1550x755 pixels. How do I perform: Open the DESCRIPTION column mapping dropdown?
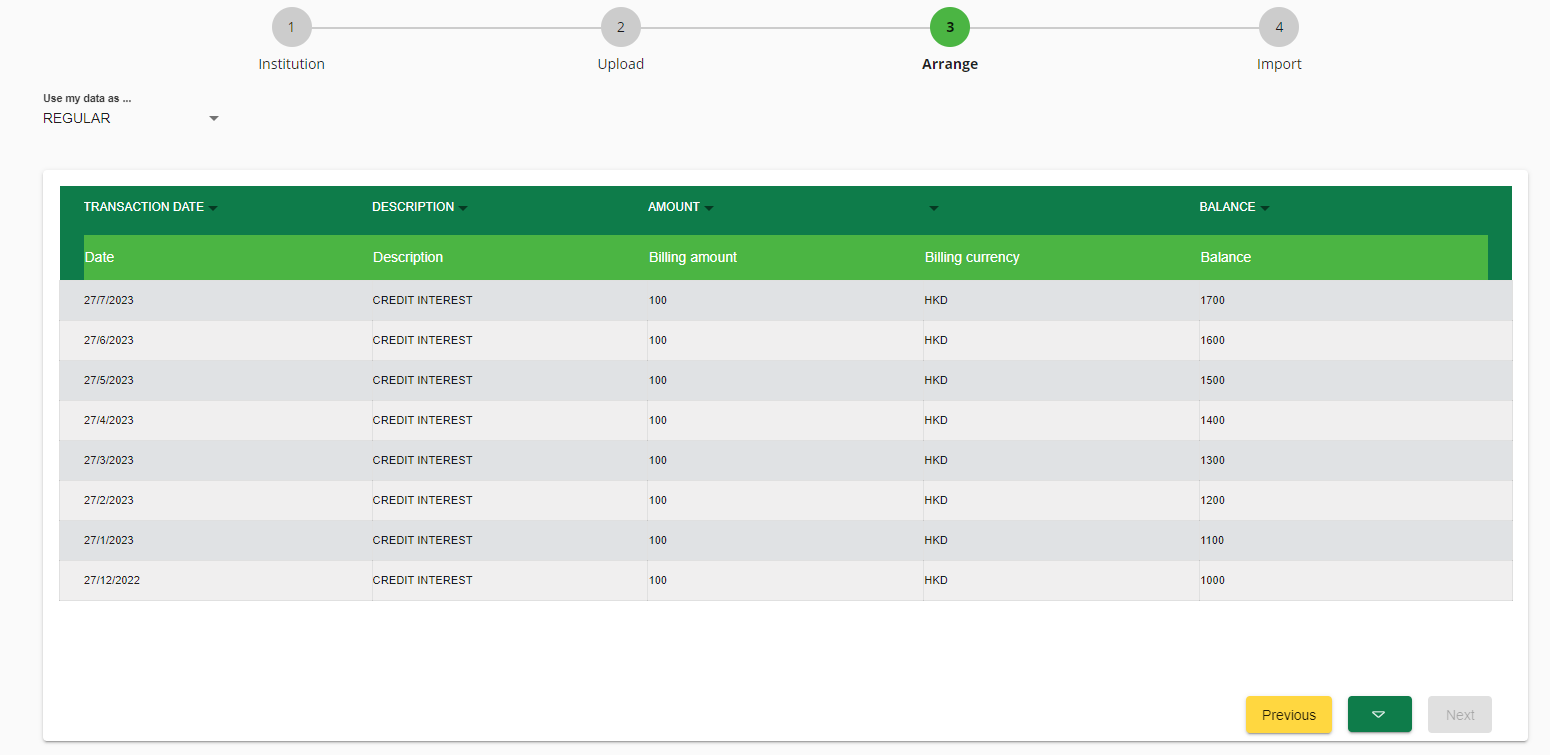coord(419,207)
